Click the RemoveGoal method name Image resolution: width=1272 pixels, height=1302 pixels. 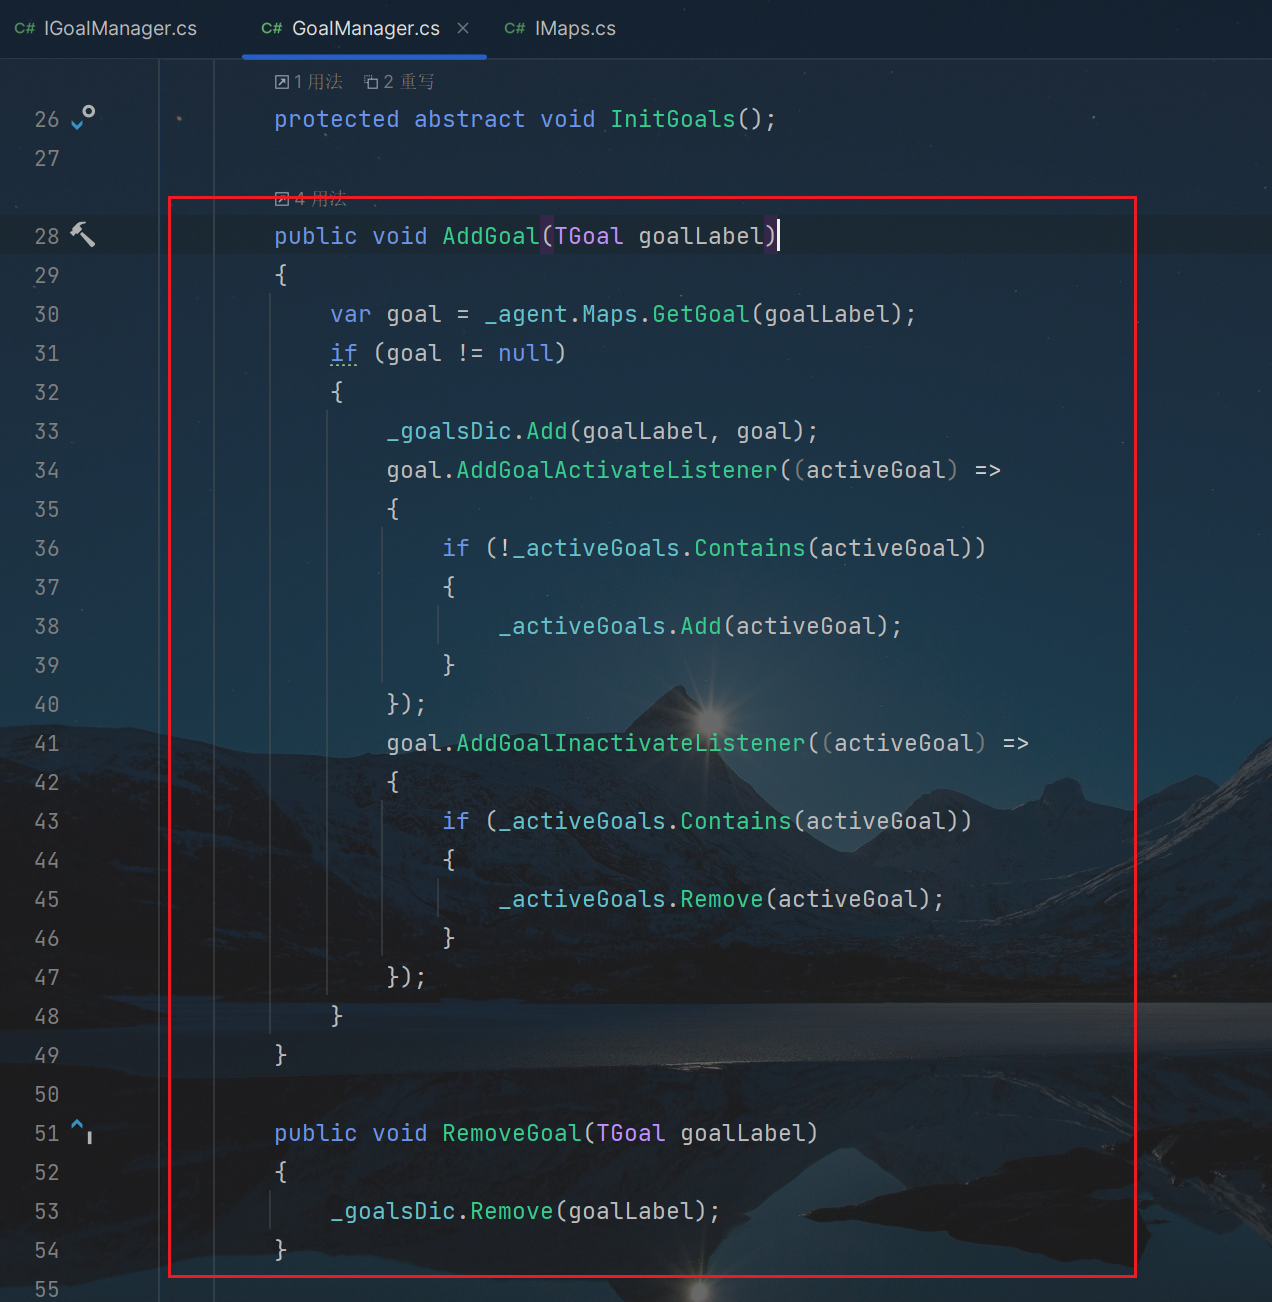511,1133
